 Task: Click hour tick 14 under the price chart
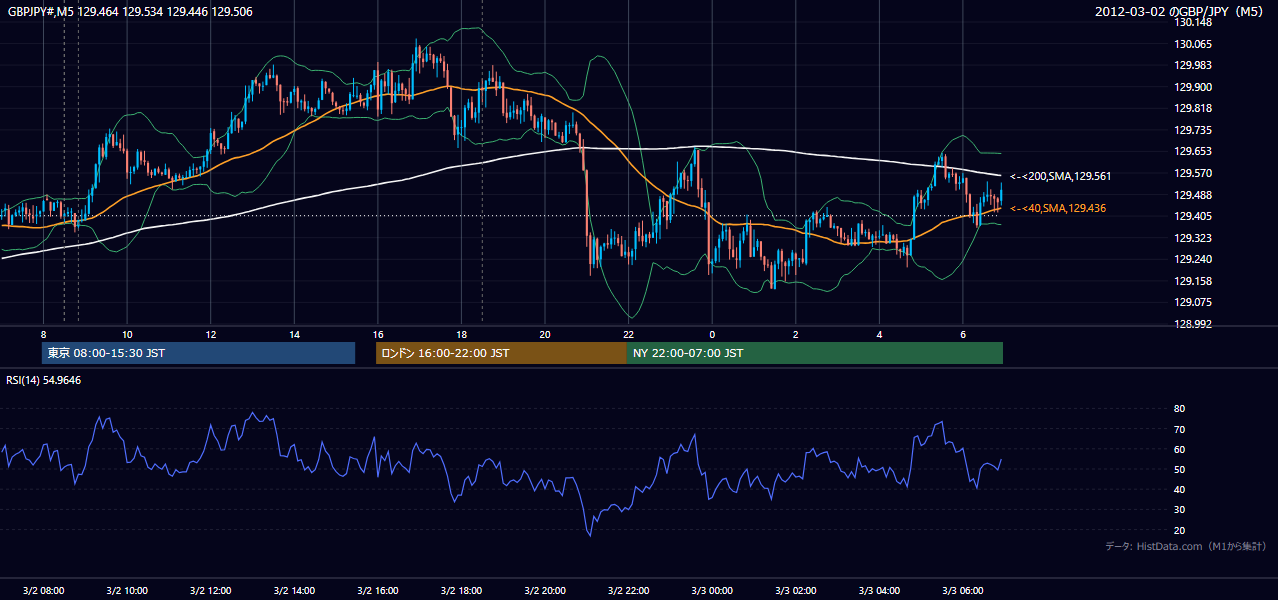(294, 334)
